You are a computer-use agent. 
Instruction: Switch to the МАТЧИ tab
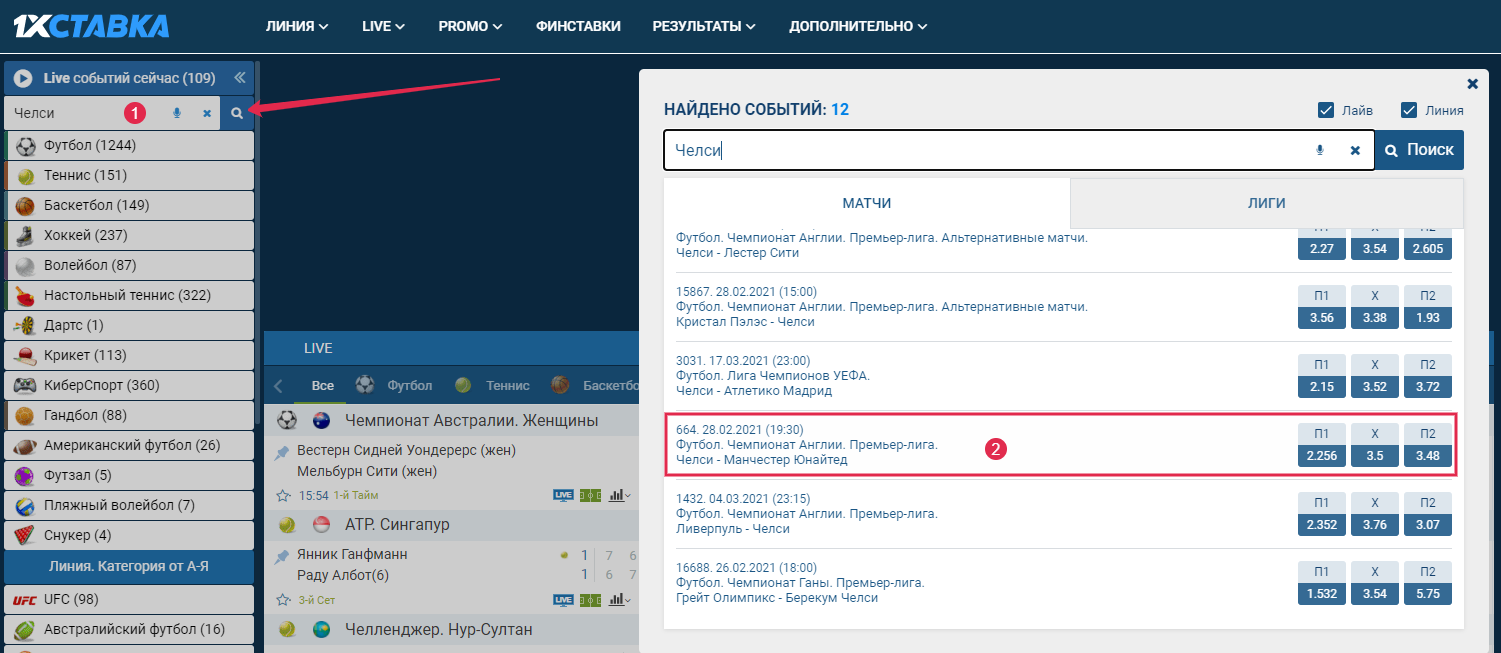(867, 203)
